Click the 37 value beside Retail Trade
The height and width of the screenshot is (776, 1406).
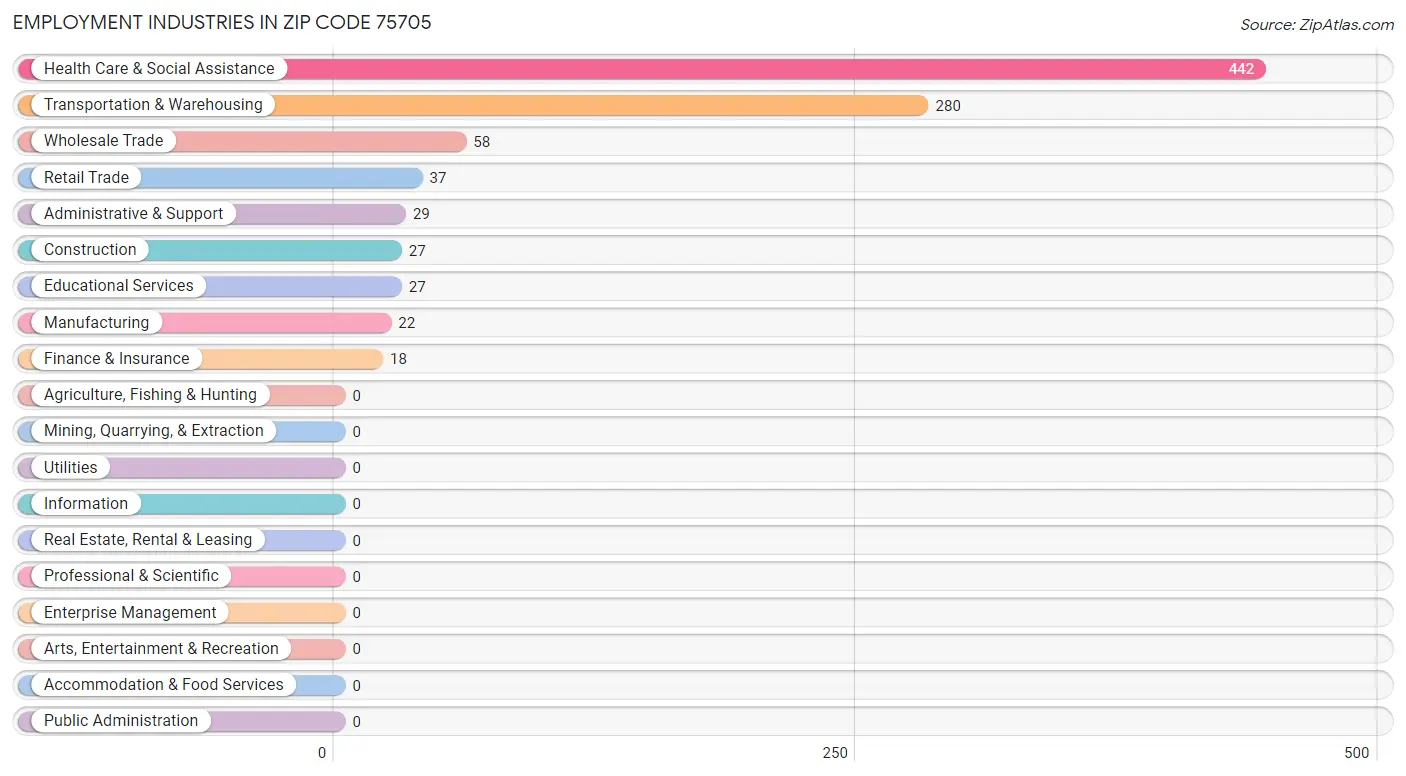point(438,178)
